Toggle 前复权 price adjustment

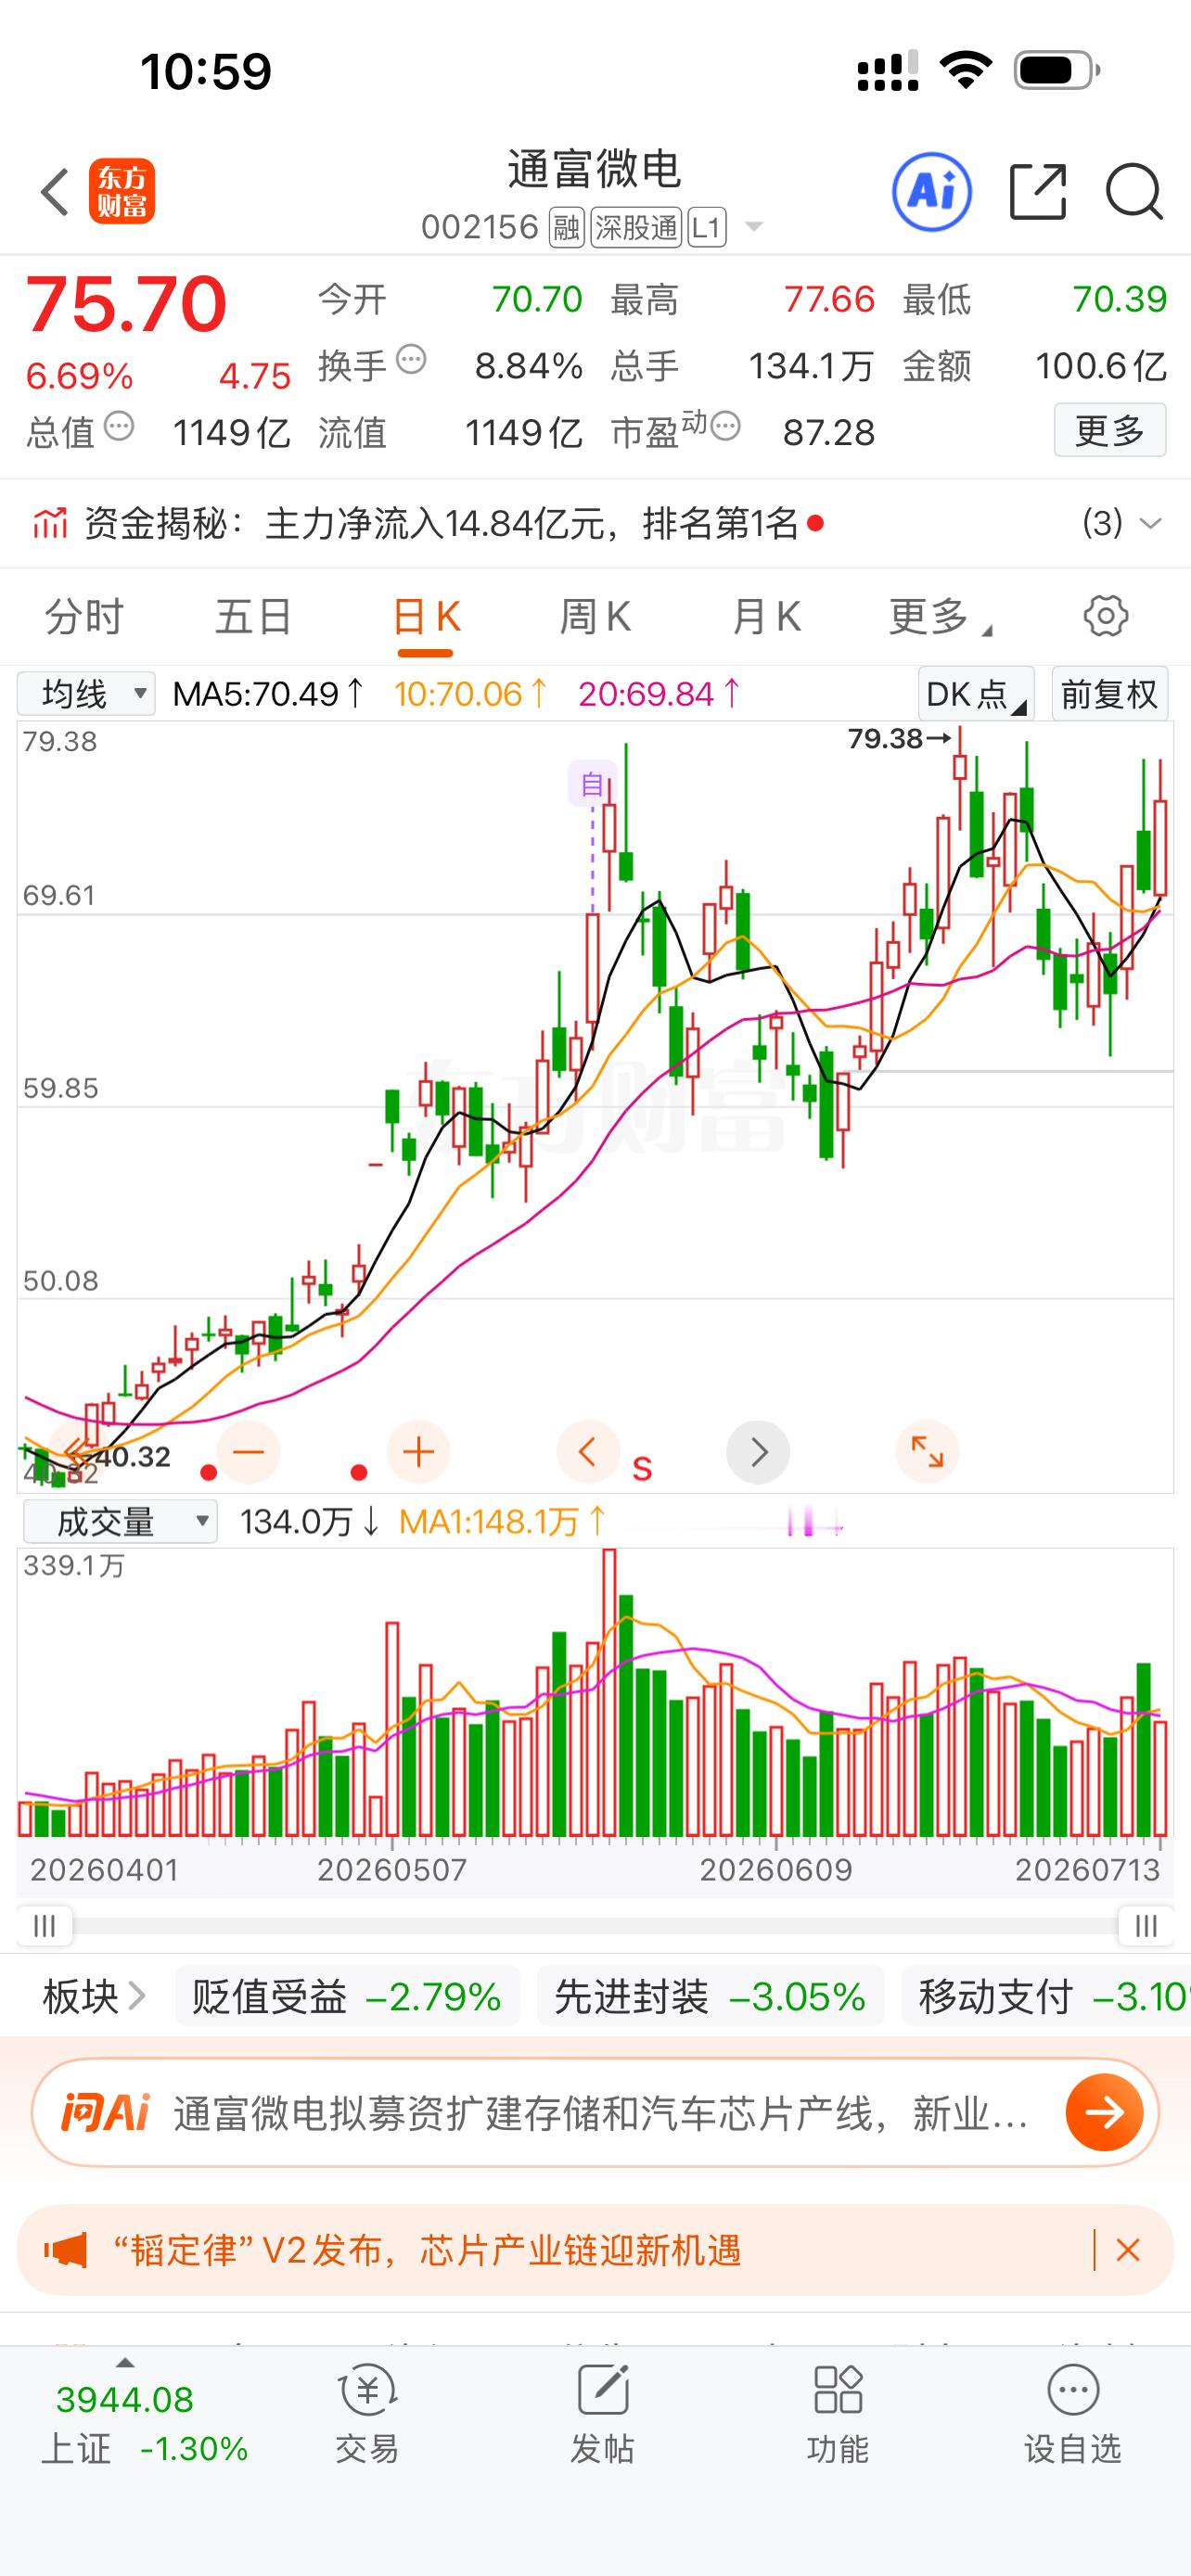tap(1110, 694)
